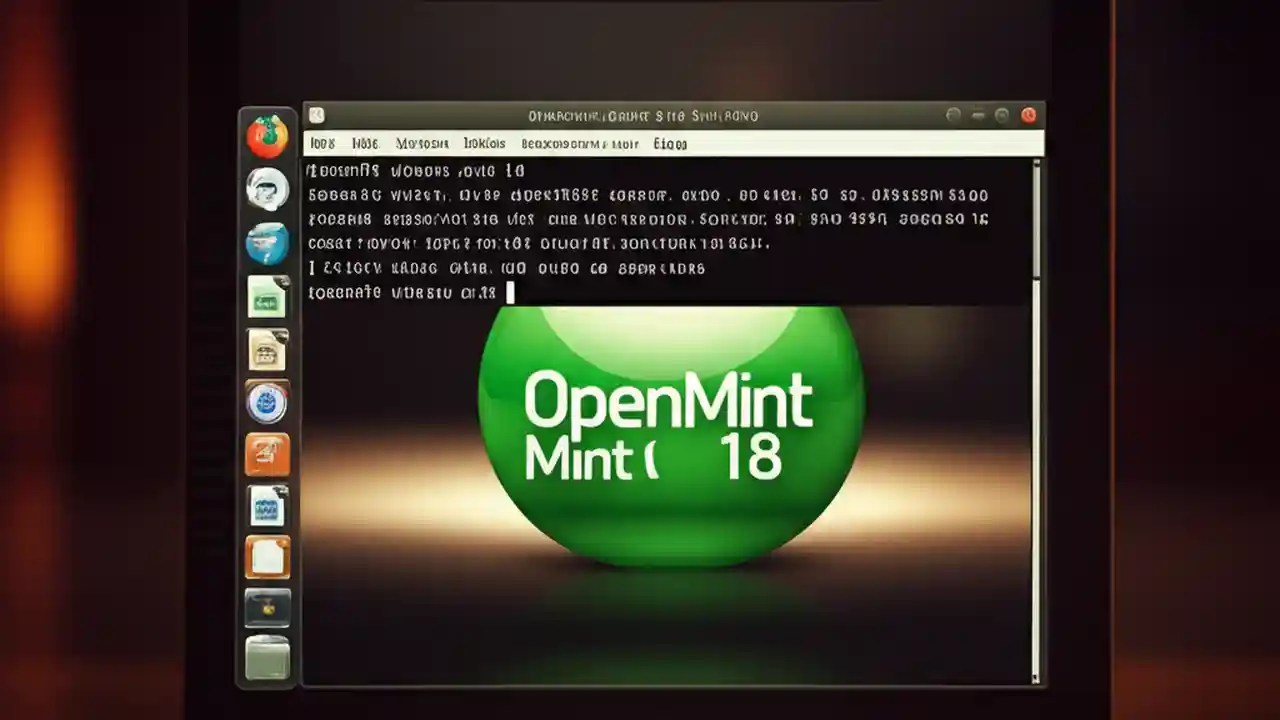
Task: Open the gray file manager folder at dock bottom
Action: pyautogui.click(x=266, y=658)
